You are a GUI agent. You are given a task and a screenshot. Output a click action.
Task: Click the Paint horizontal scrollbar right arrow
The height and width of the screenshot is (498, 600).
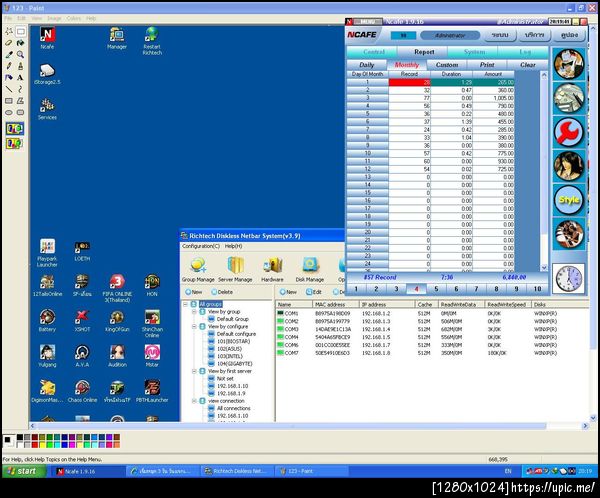click(x=585, y=426)
